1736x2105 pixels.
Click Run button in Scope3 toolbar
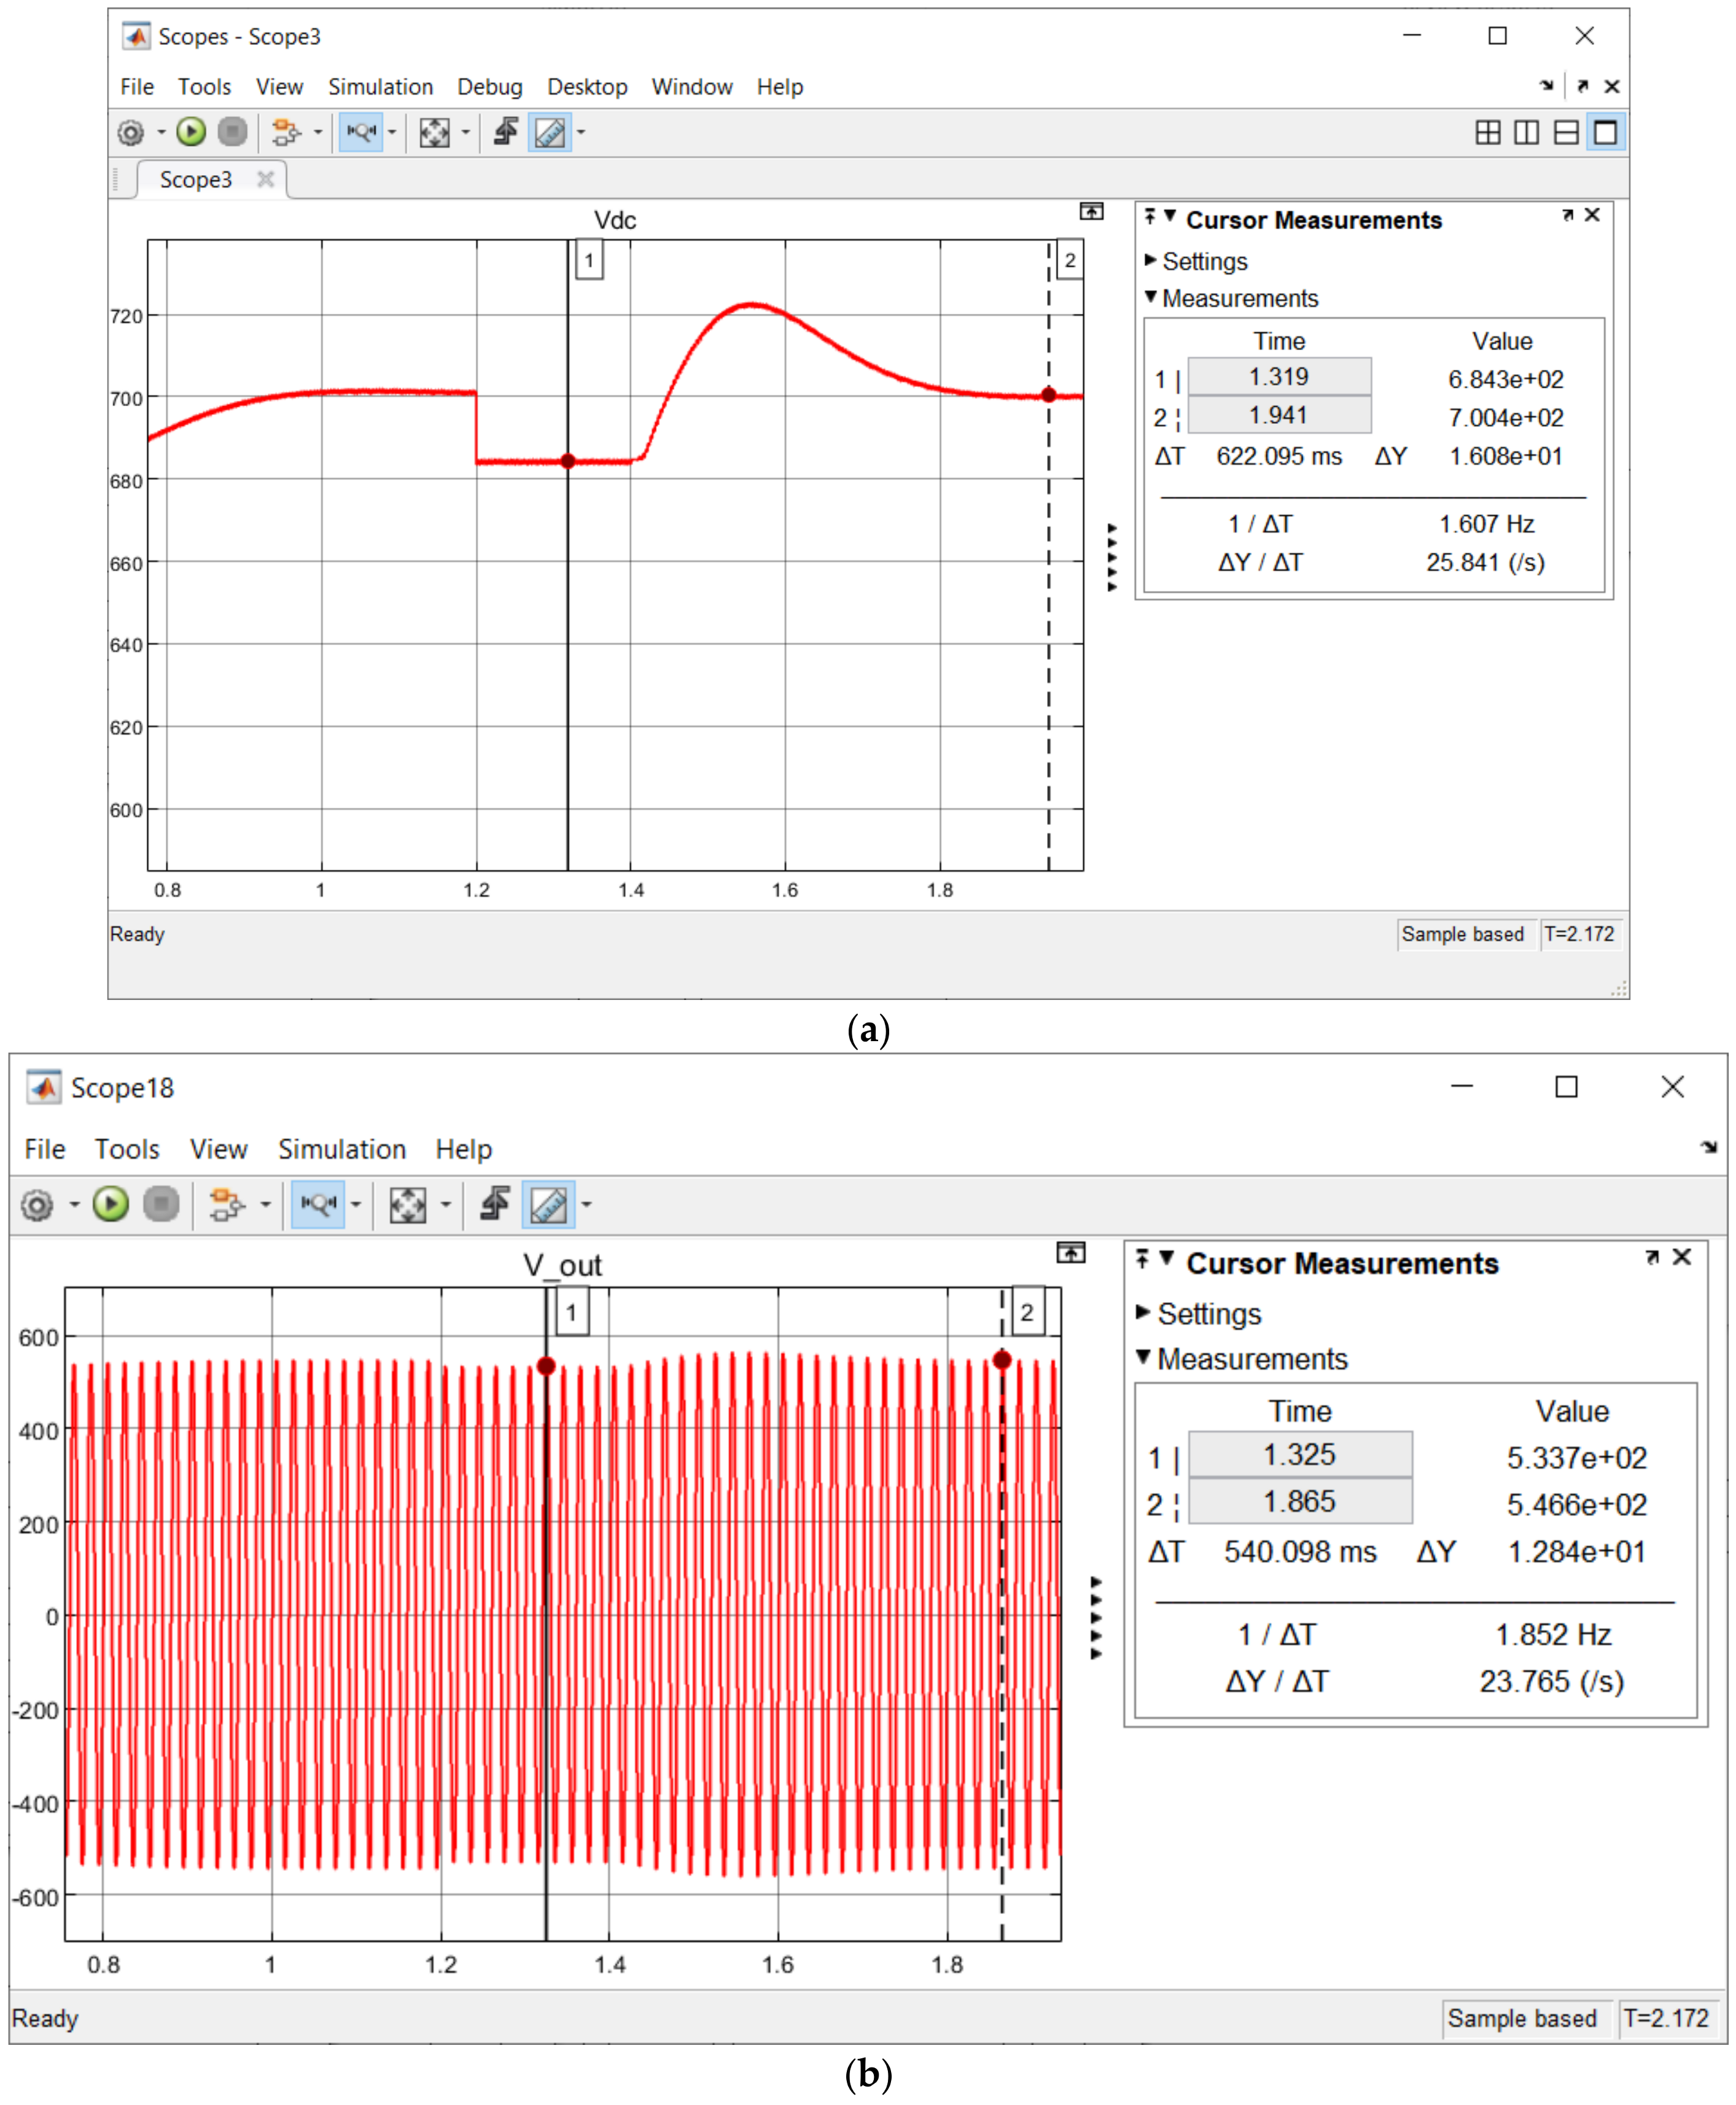click(x=191, y=132)
